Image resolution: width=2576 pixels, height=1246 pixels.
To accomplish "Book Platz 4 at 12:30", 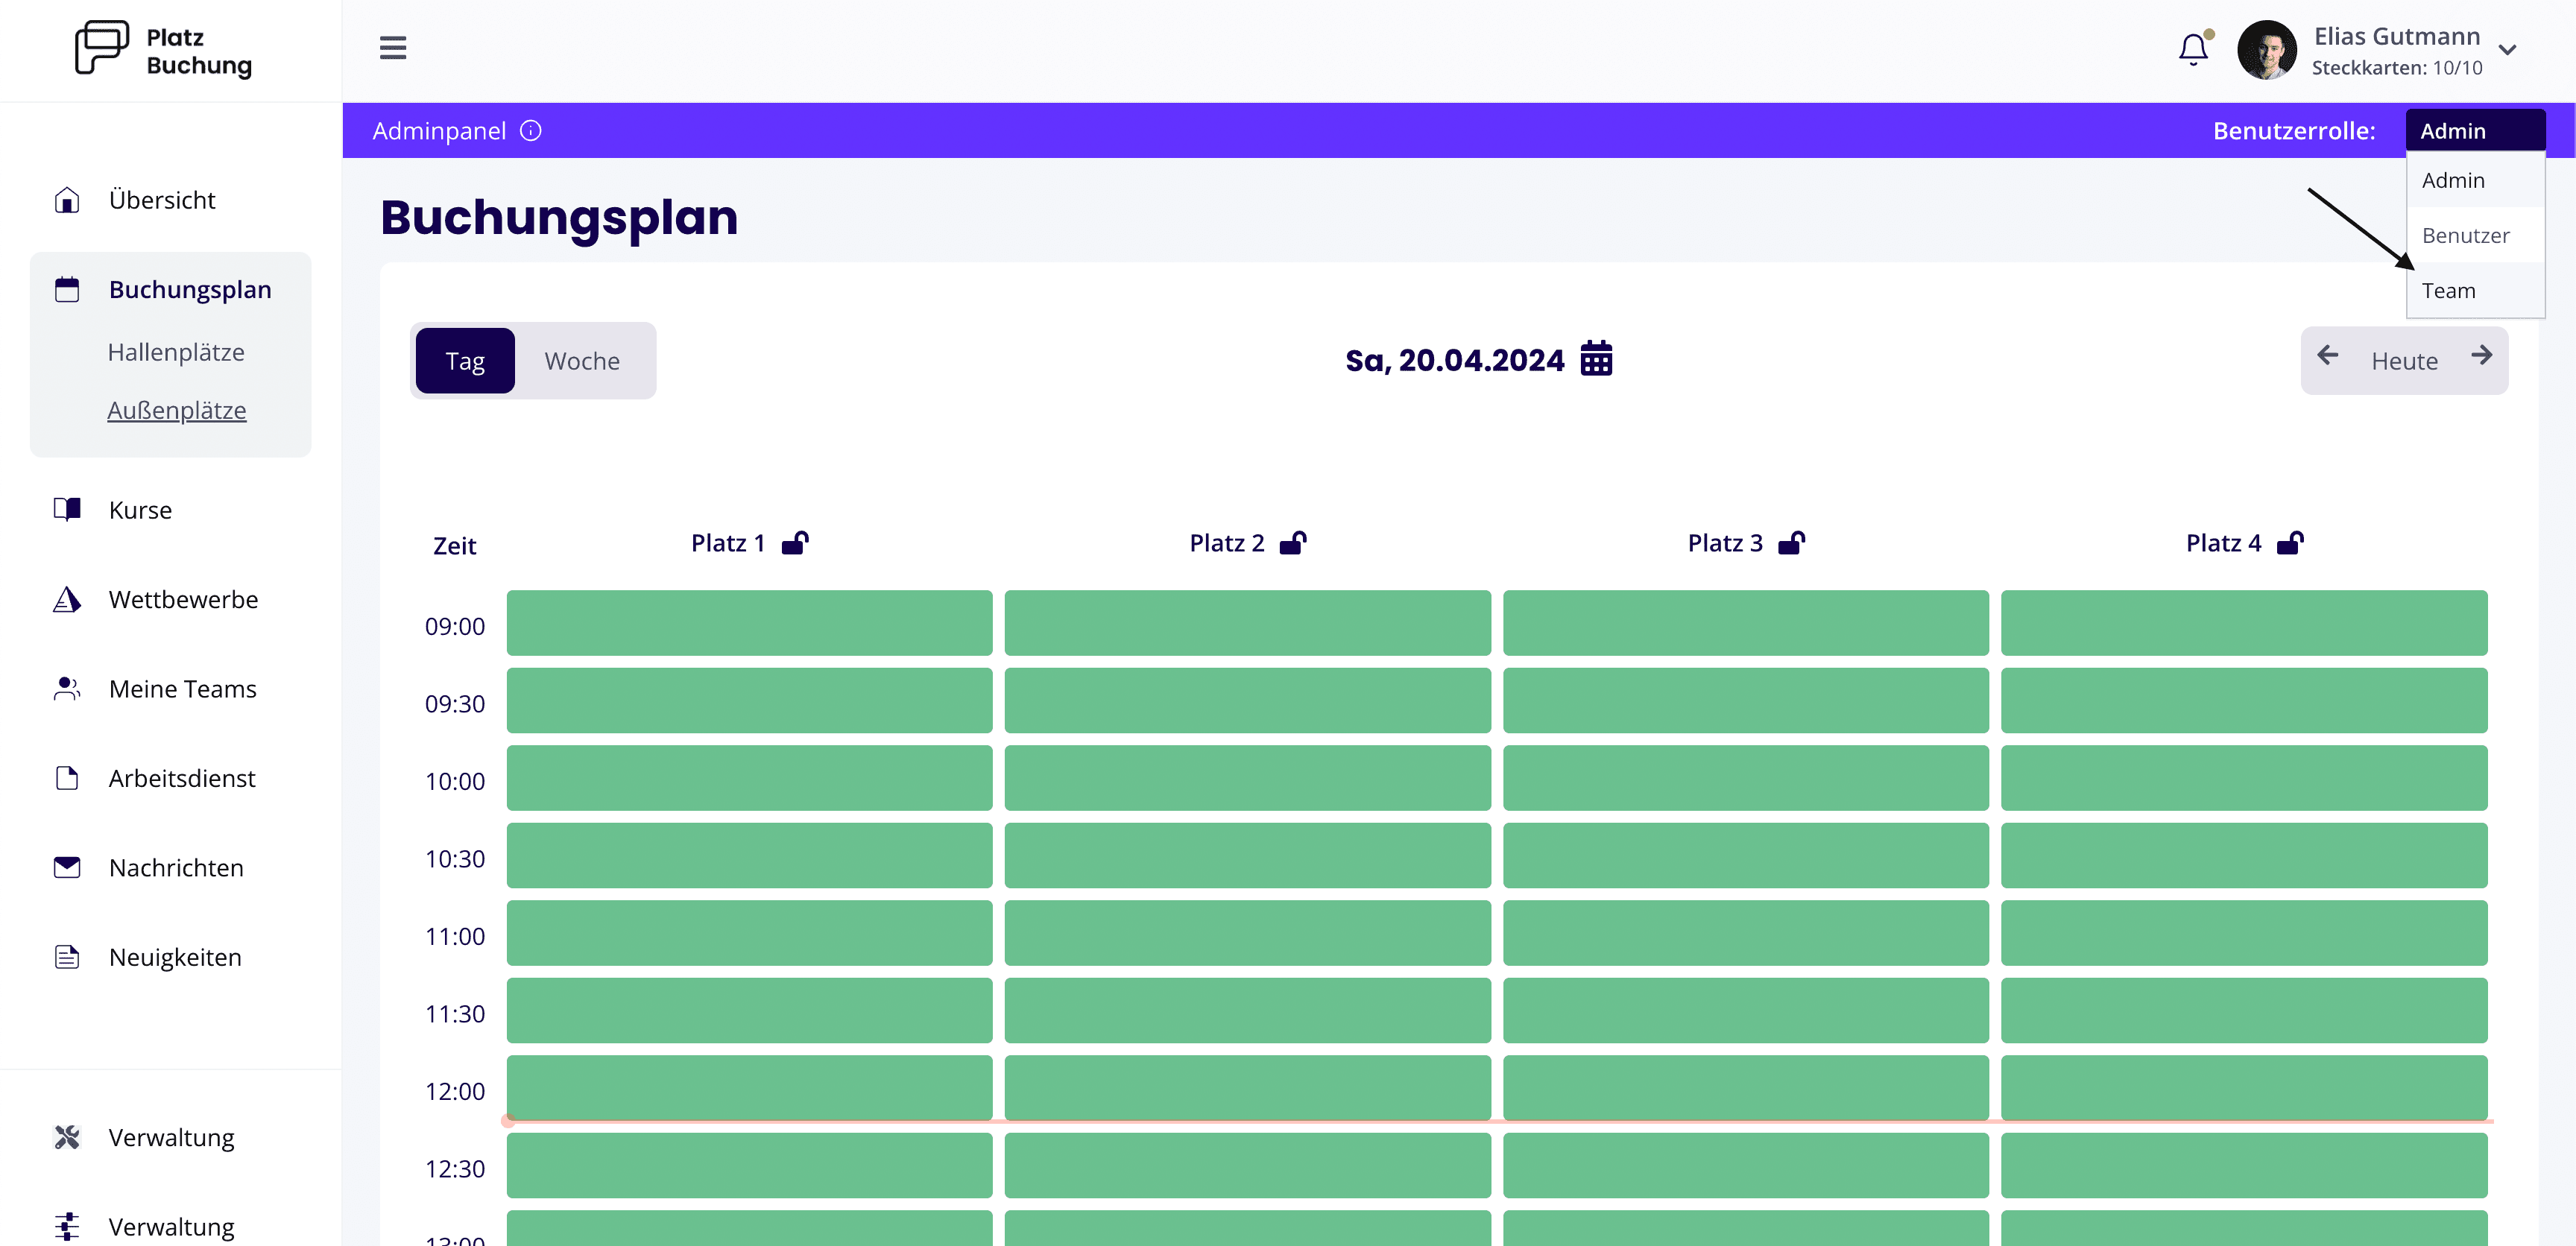I will (x=2244, y=1165).
